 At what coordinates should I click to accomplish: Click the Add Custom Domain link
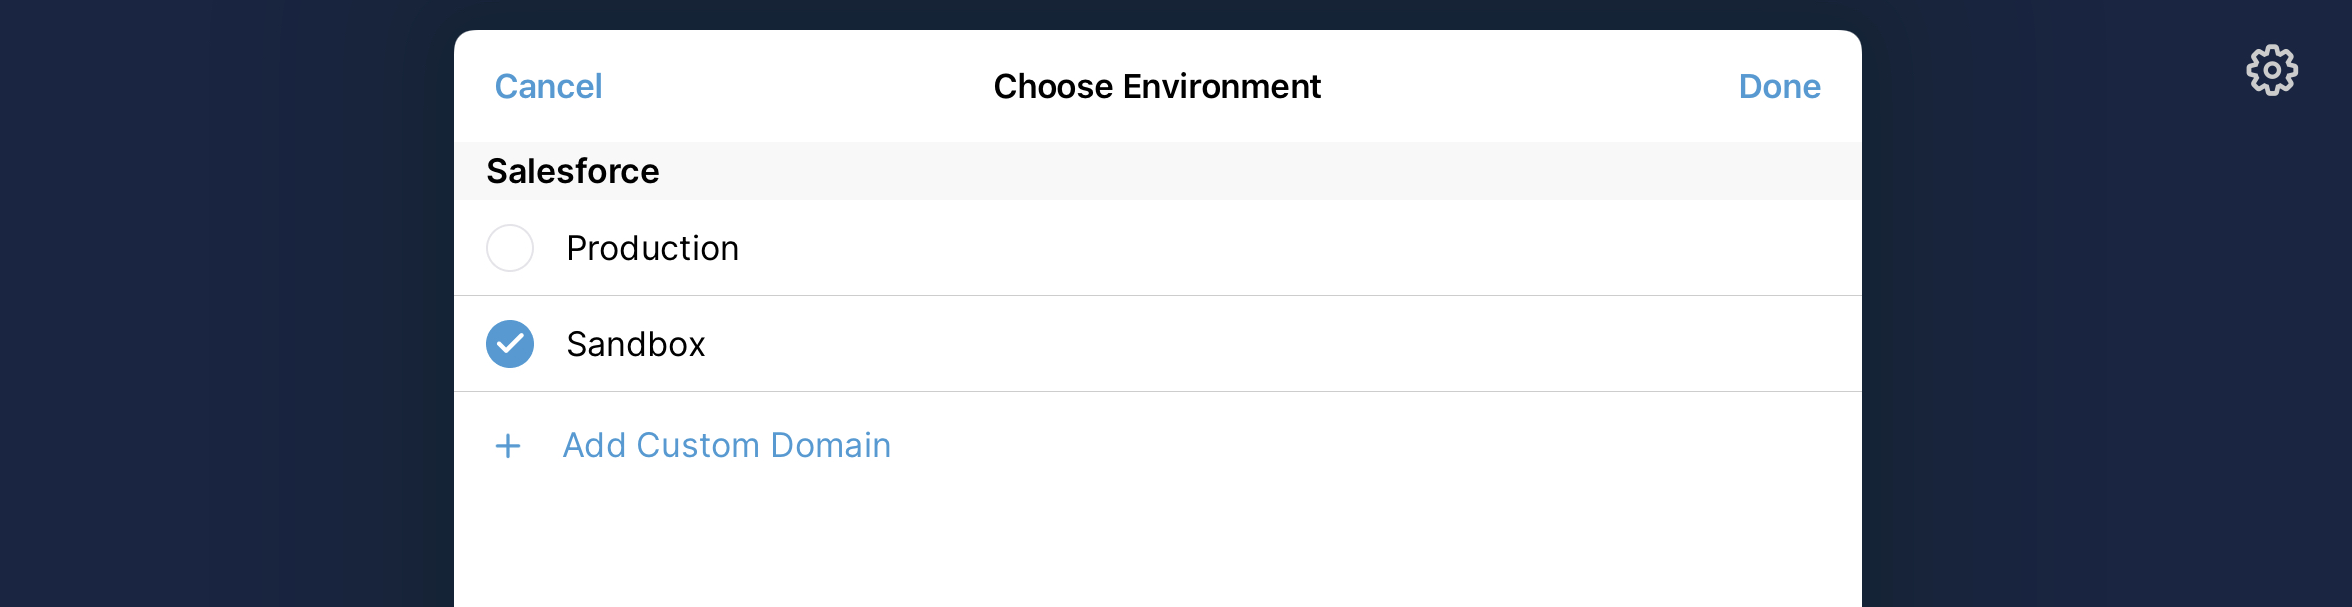(x=726, y=445)
